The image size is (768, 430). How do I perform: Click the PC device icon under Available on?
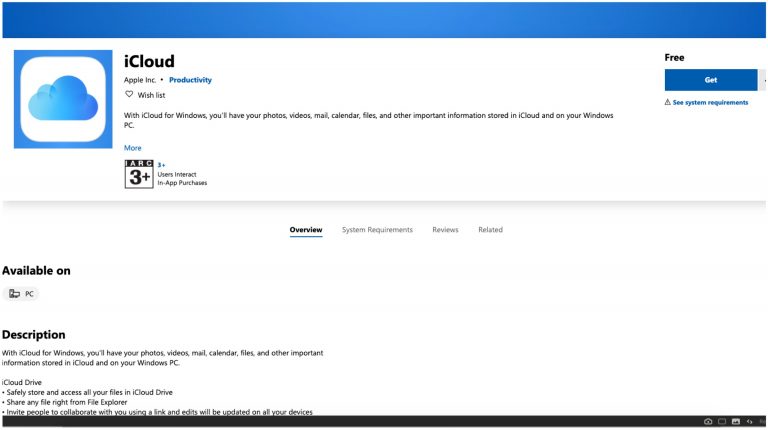[14, 294]
